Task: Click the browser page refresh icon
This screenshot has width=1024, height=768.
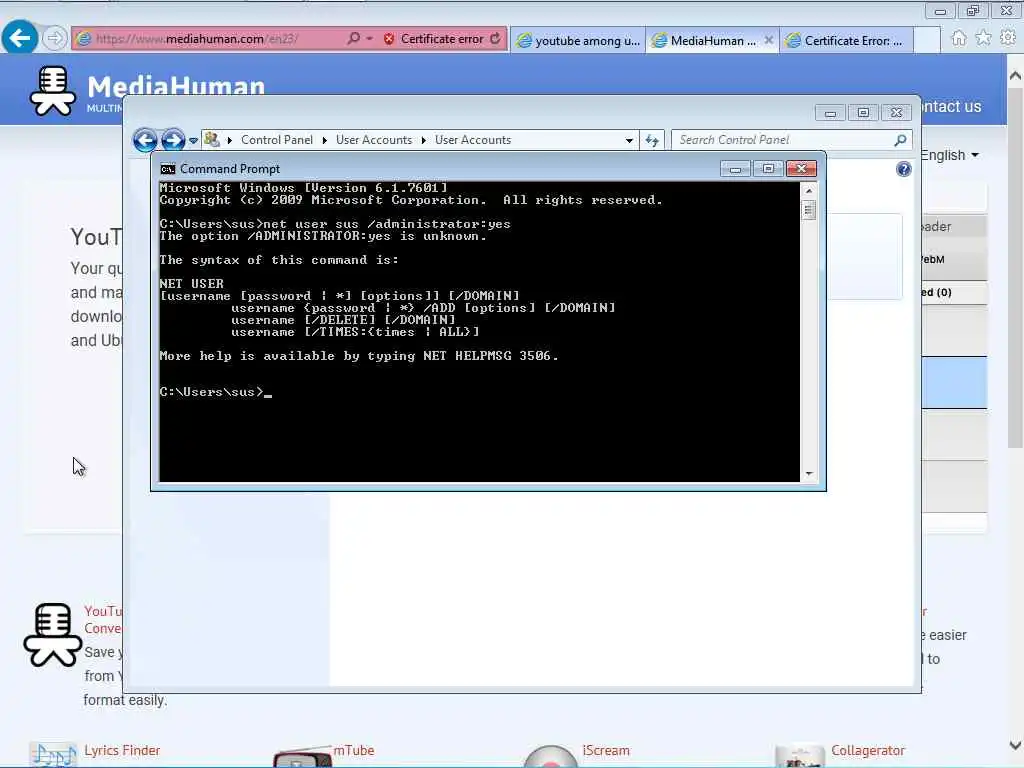Action: pyautogui.click(x=496, y=39)
